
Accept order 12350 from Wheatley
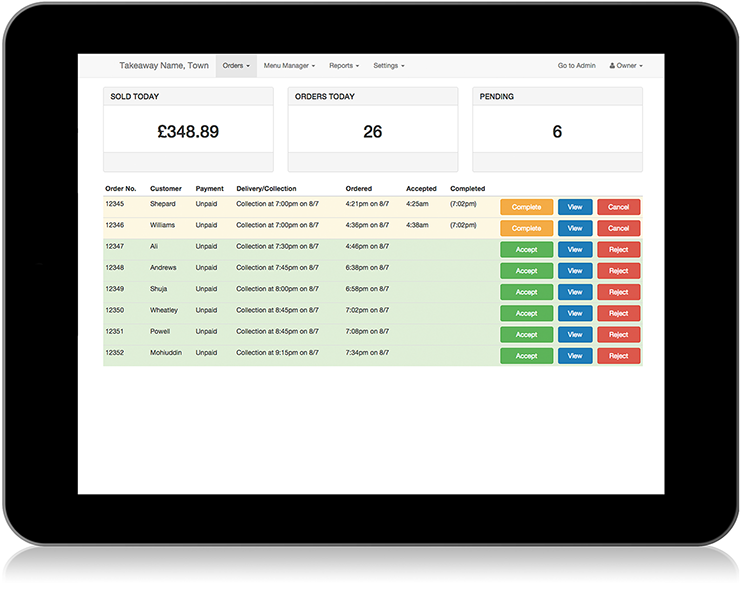526,313
